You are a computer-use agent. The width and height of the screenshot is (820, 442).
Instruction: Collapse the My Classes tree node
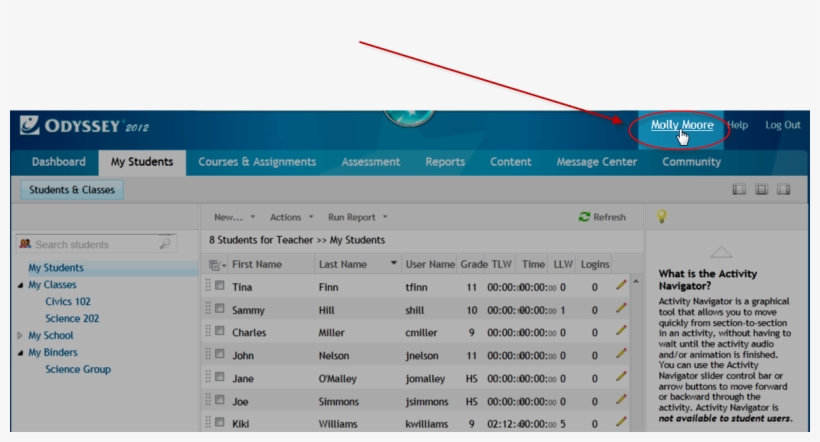click(20, 285)
